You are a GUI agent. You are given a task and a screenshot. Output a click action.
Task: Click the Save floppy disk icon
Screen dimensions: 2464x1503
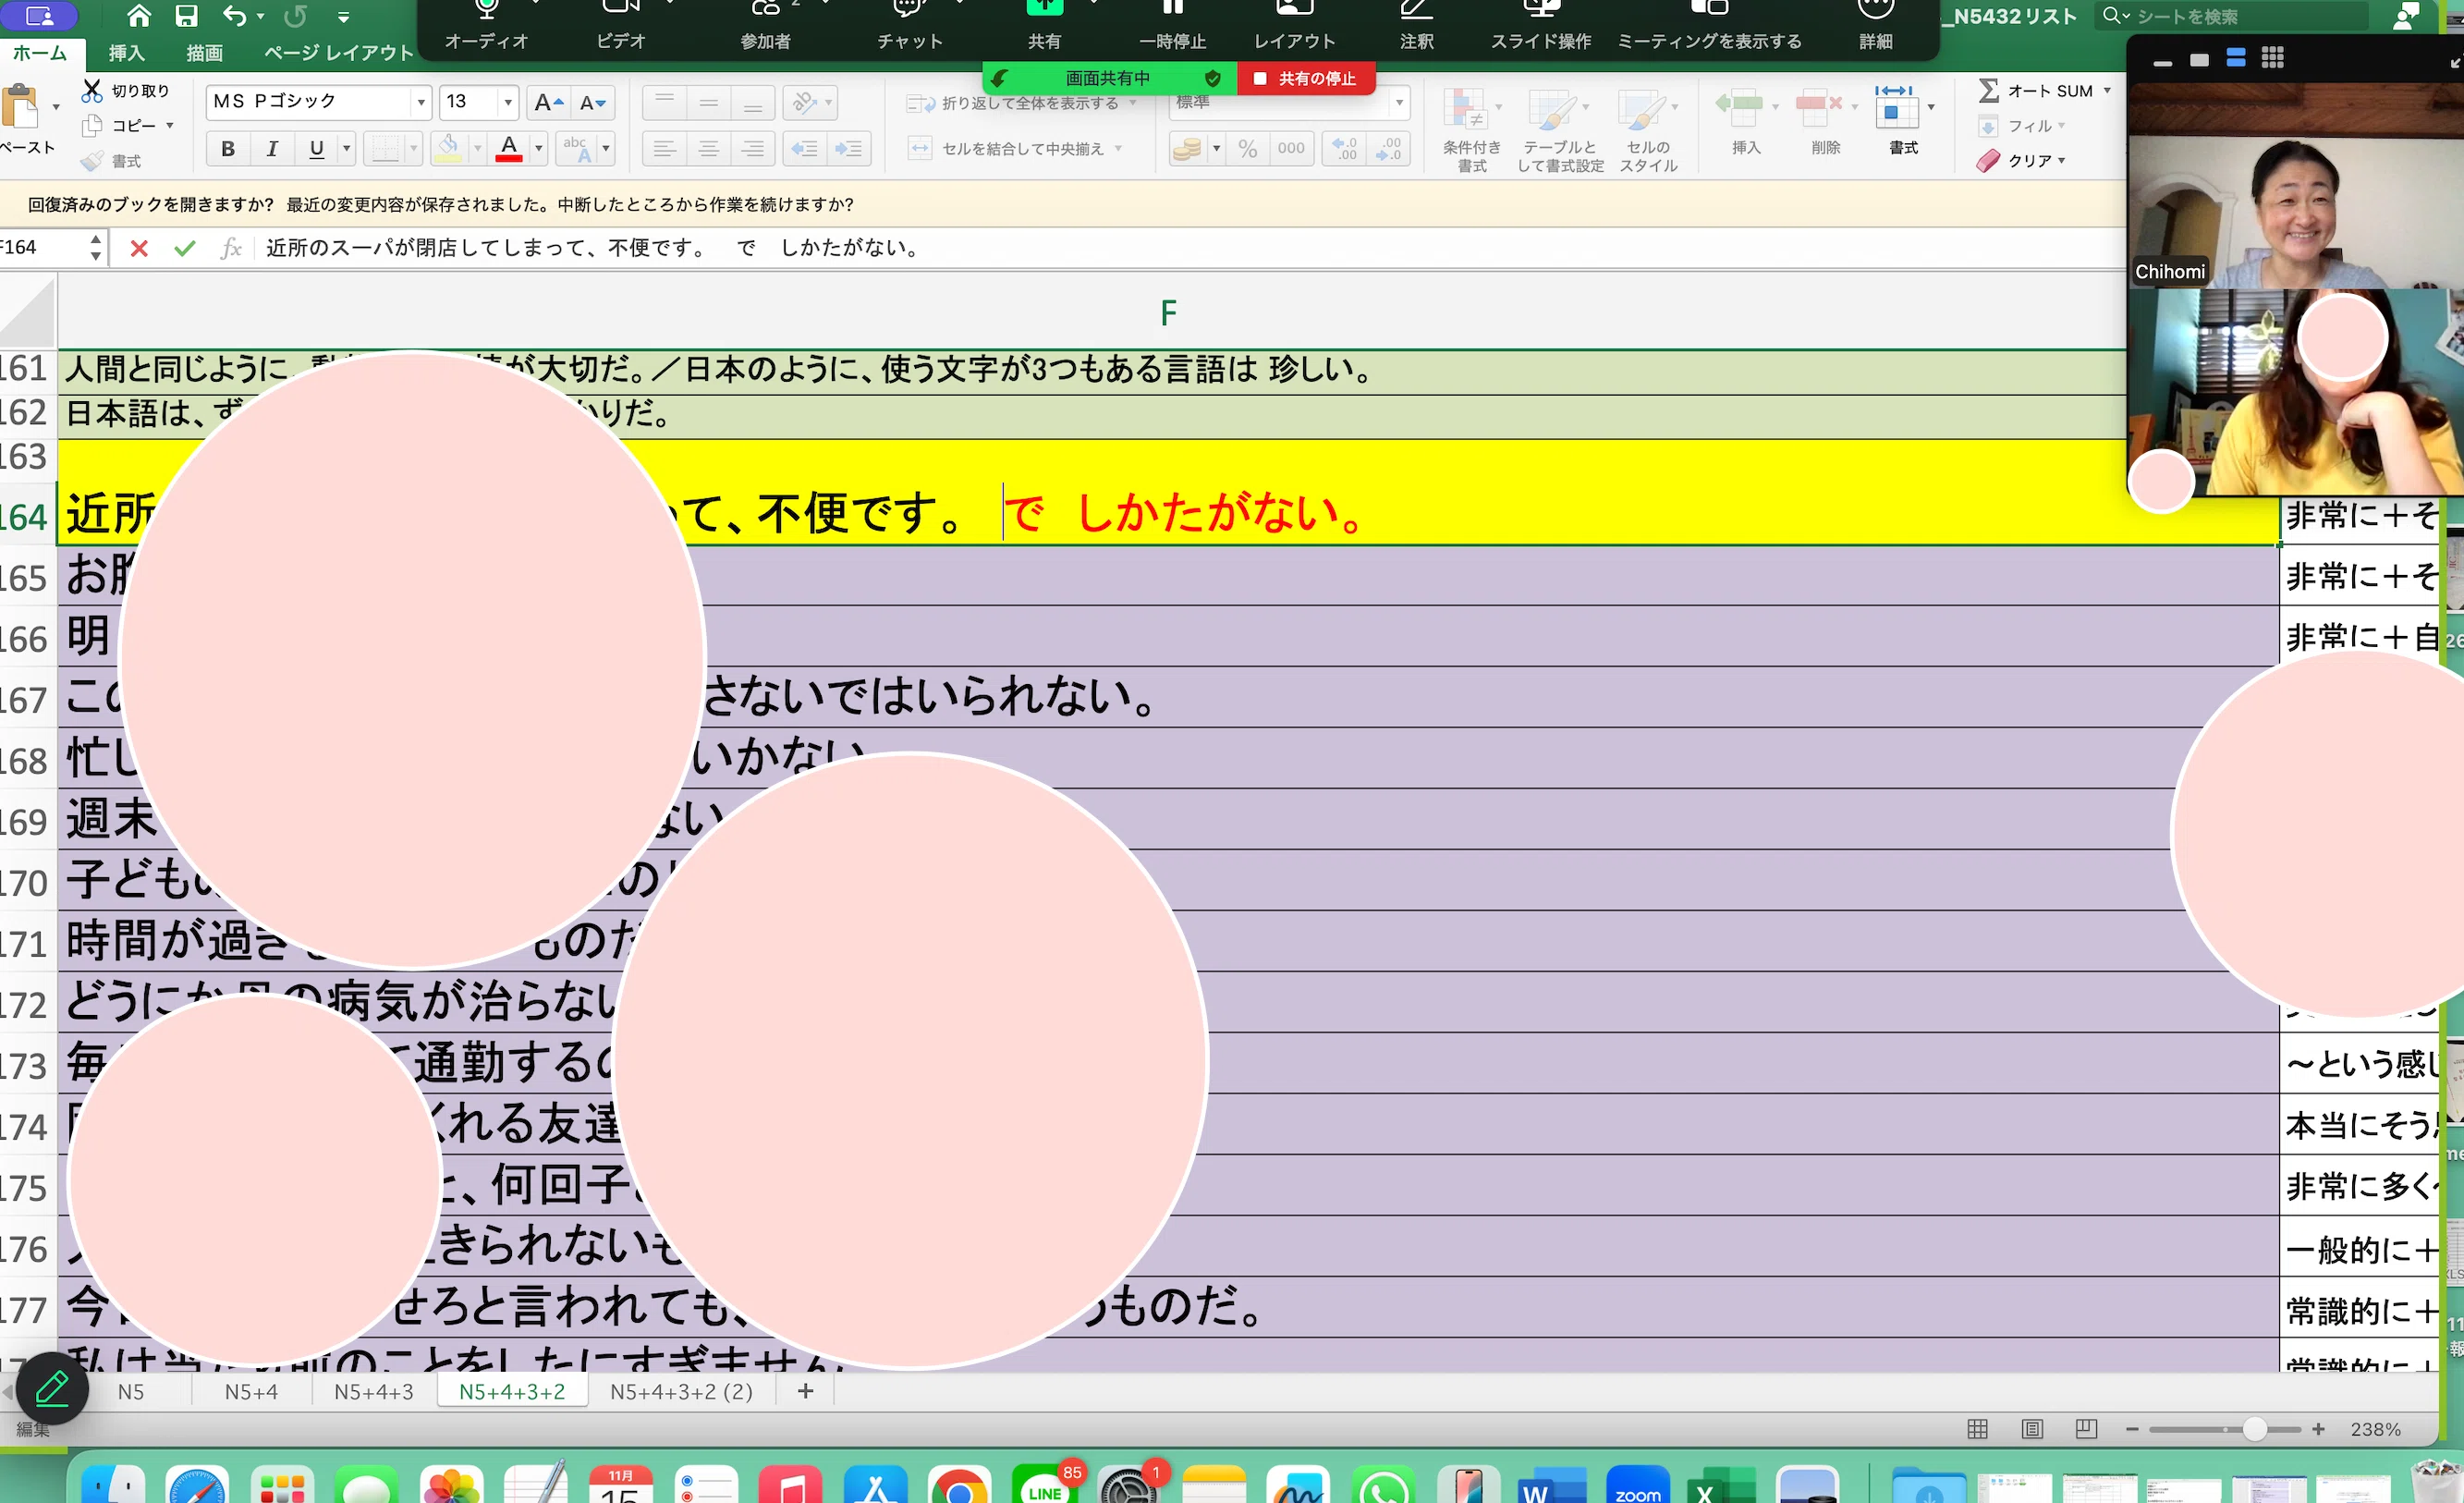[x=187, y=15]
